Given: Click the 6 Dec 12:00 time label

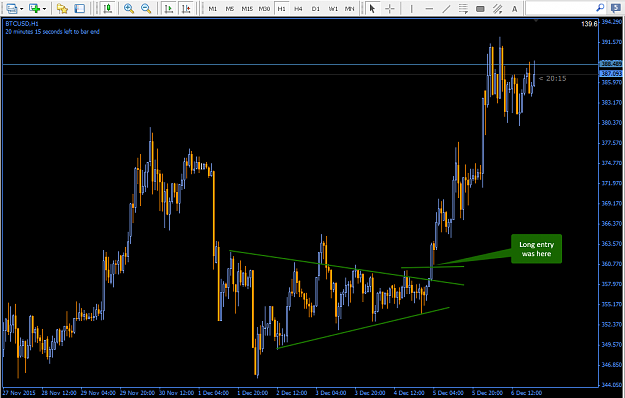Looking at the screenshot, I should coord(526,393).
